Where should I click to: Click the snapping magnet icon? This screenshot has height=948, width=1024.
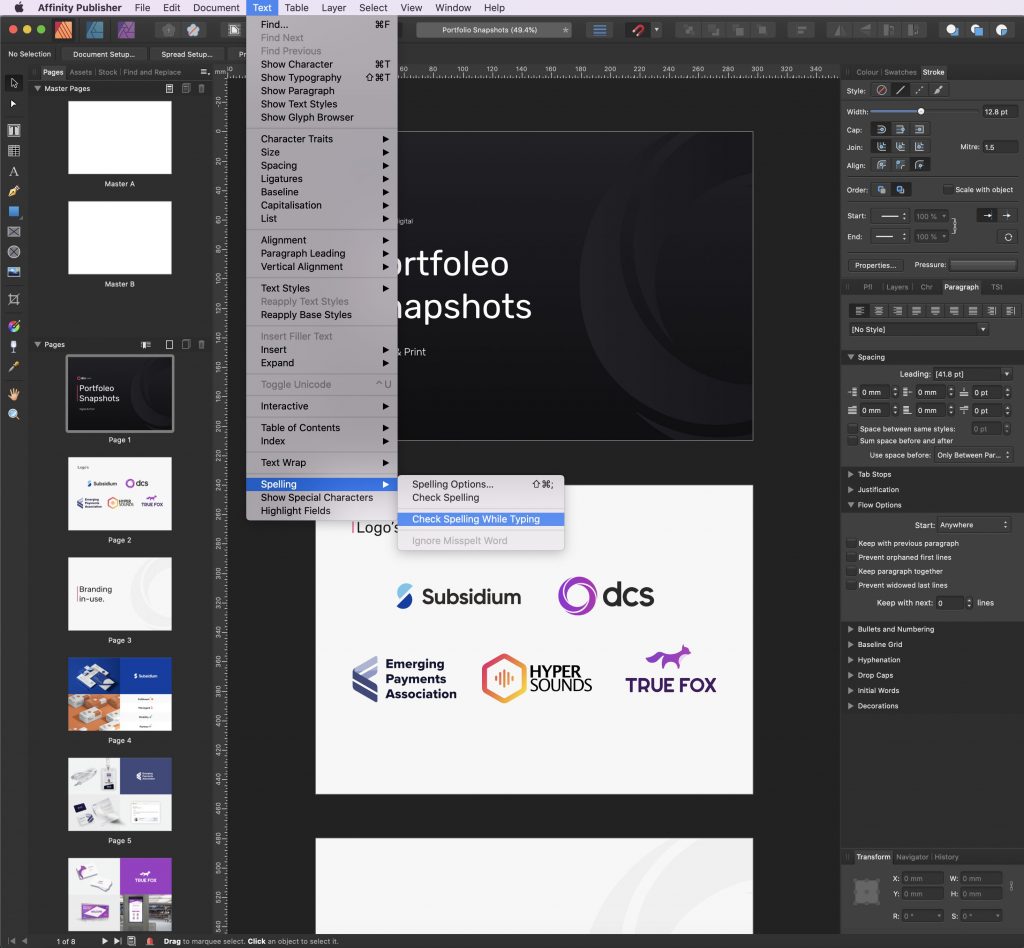click(x=637, y=30)
